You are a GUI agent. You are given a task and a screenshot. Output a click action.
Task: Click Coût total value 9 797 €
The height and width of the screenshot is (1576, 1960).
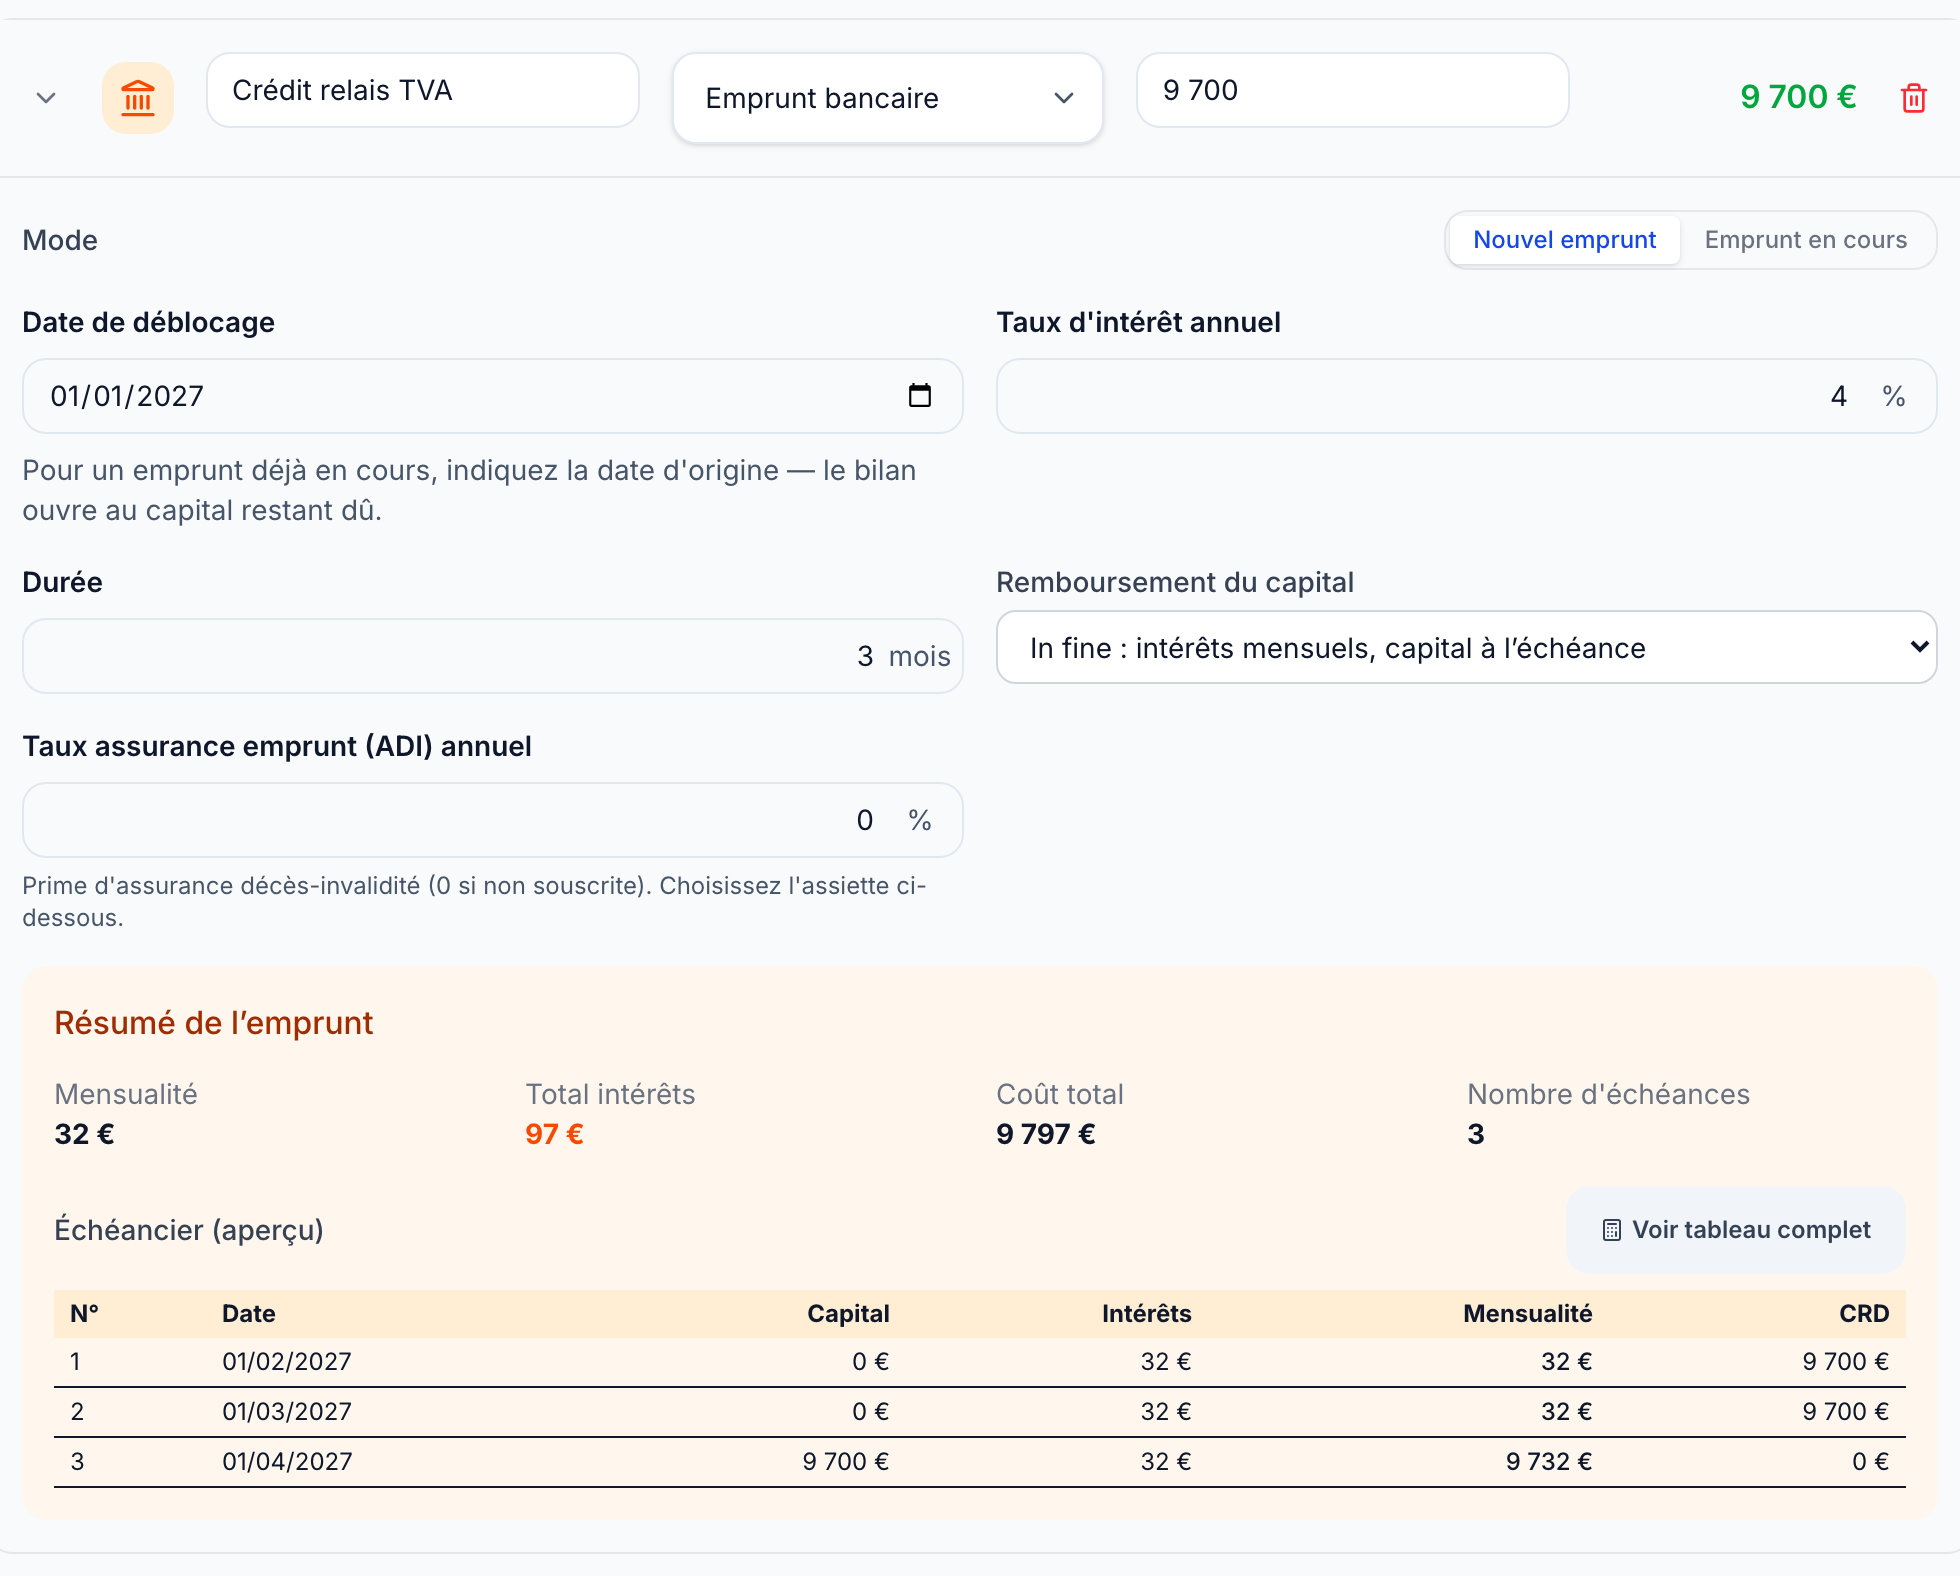coord(1046,1134)
